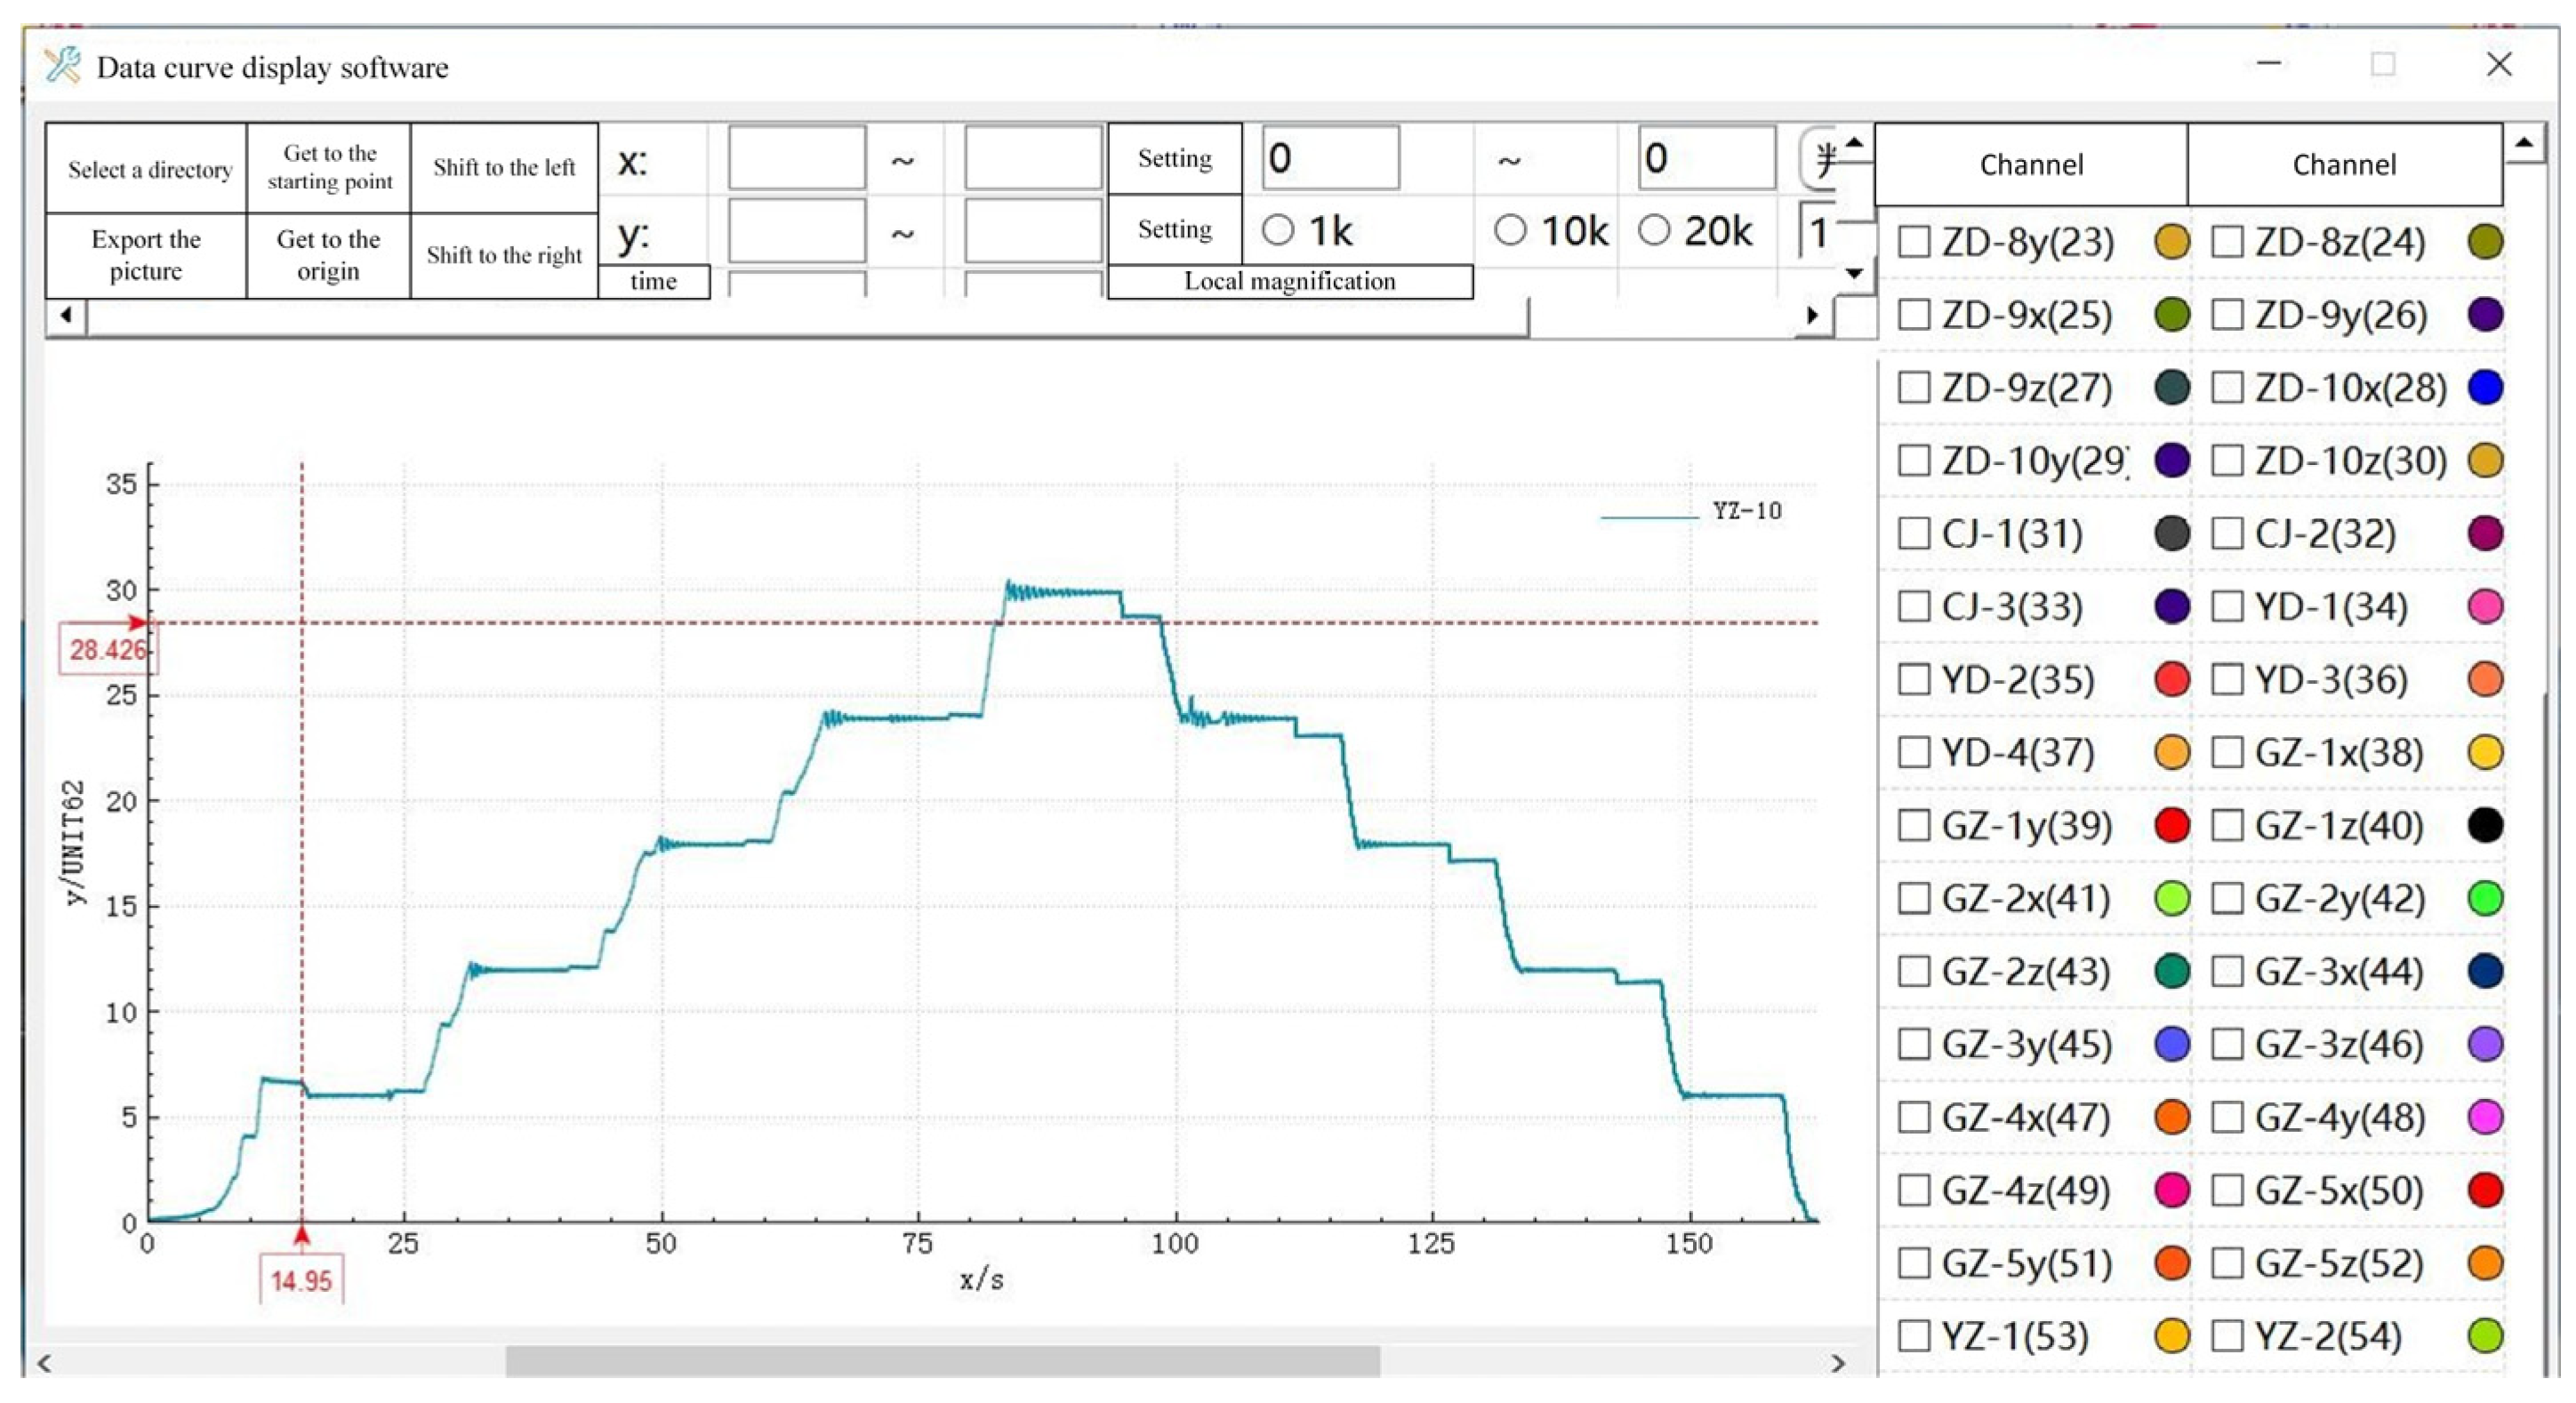The width and height of the screenshot is (2576, 1403).
Task: Click the YD-1(34) pink color swatch
Action: click(2485, 607)
